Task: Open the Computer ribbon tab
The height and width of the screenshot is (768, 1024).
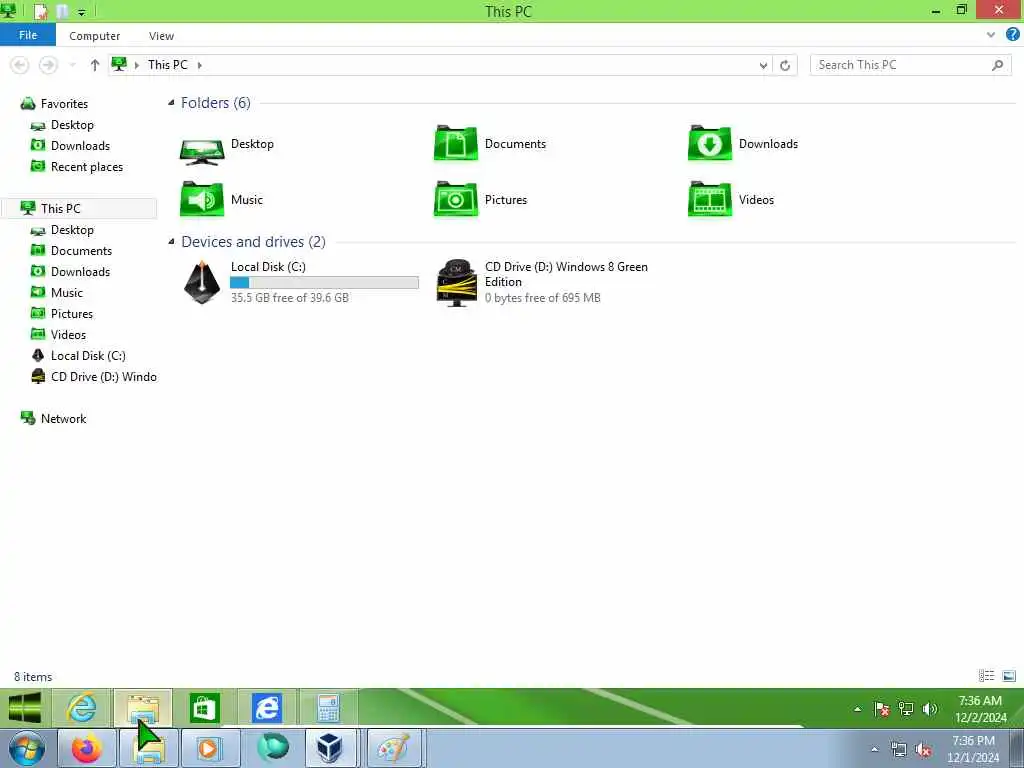Action: (95, 36)
